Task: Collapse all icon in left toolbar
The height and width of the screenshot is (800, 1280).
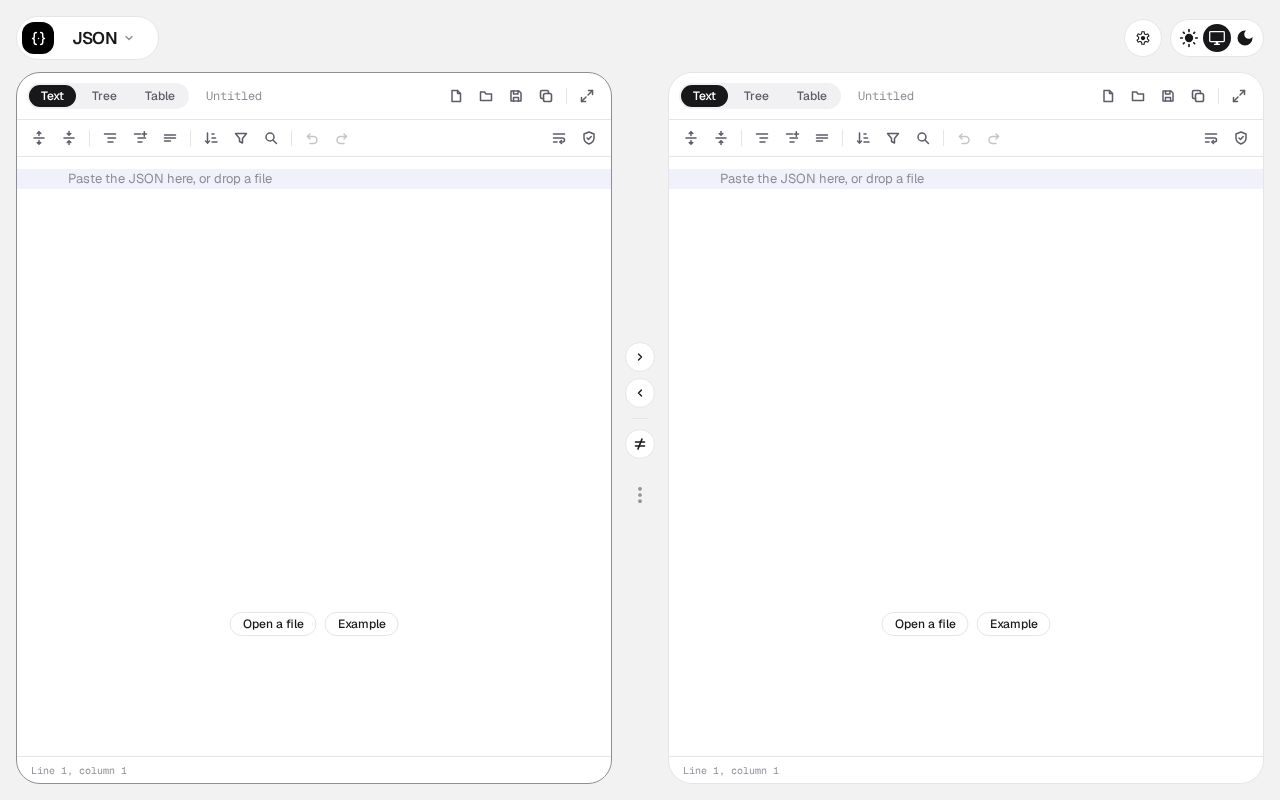Action: point(69,138)
